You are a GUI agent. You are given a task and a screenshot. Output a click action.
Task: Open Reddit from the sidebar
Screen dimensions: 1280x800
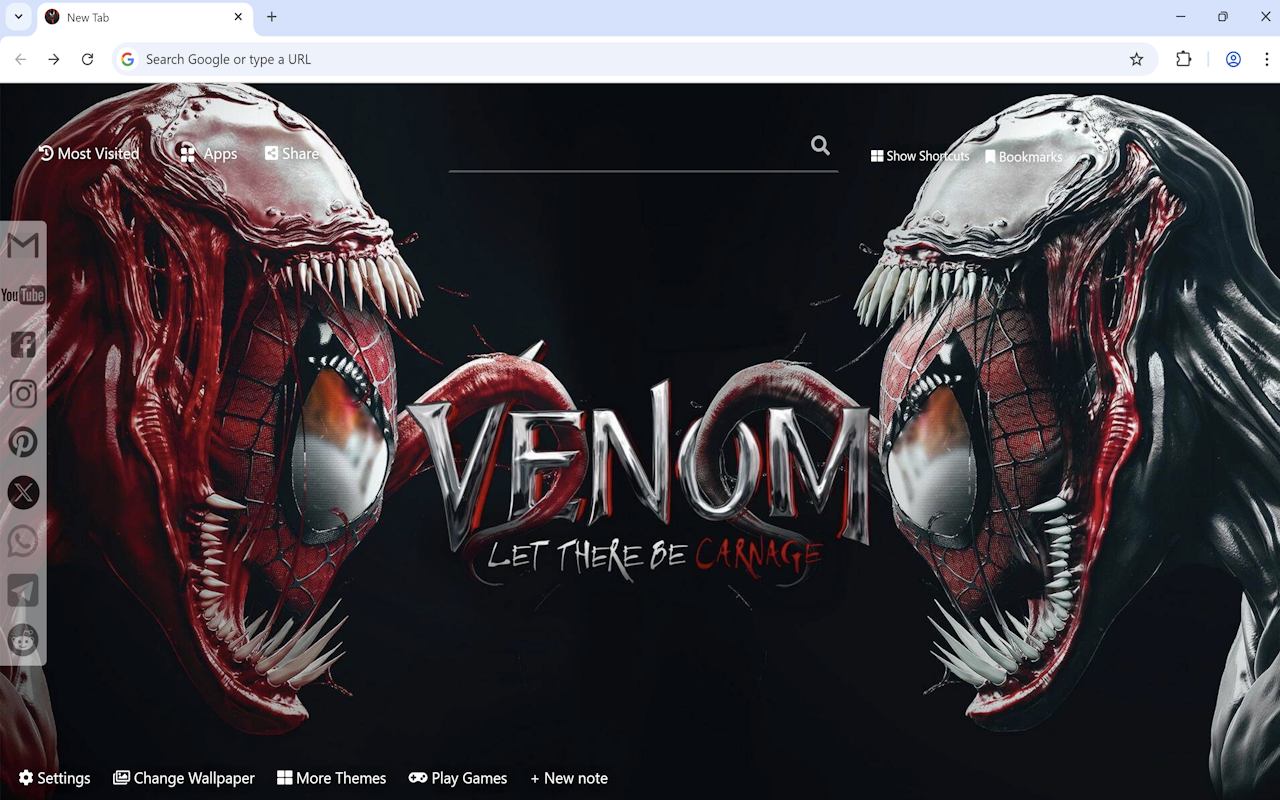(x=22, y=640)
